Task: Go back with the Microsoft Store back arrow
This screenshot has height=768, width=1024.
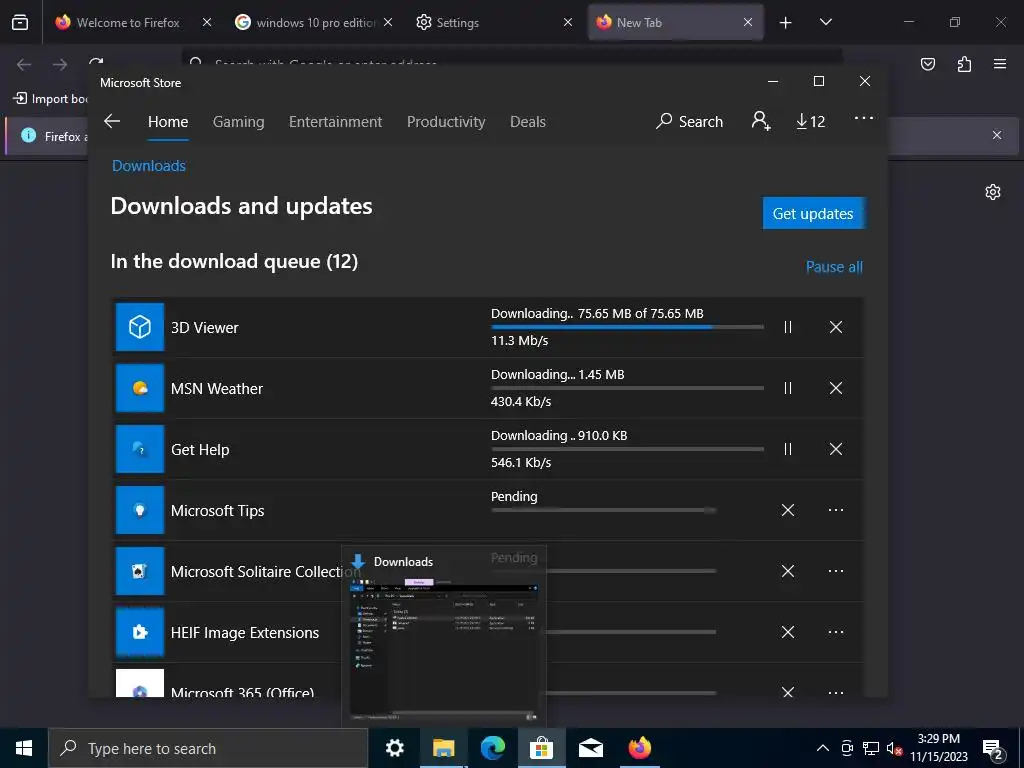Action: [112, 121]
